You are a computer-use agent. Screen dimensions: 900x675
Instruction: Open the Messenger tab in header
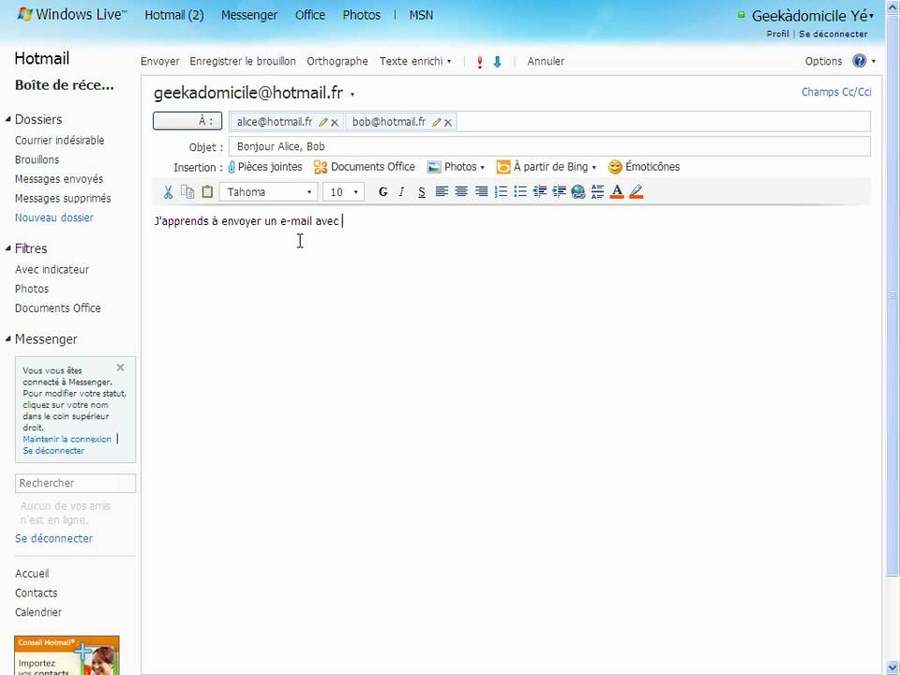coord(249,15)
